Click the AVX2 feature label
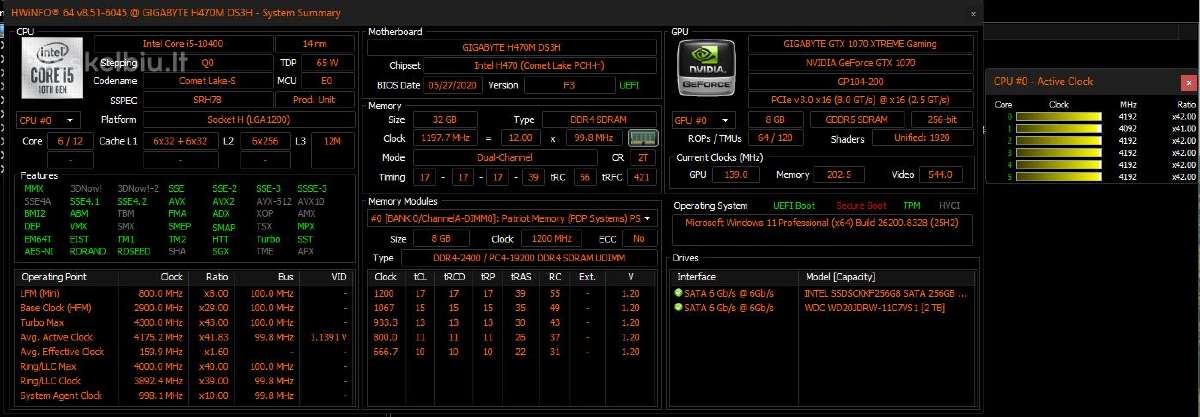Image resolution: width=1200 pixels, height=417 pixels. coord(223,200)
